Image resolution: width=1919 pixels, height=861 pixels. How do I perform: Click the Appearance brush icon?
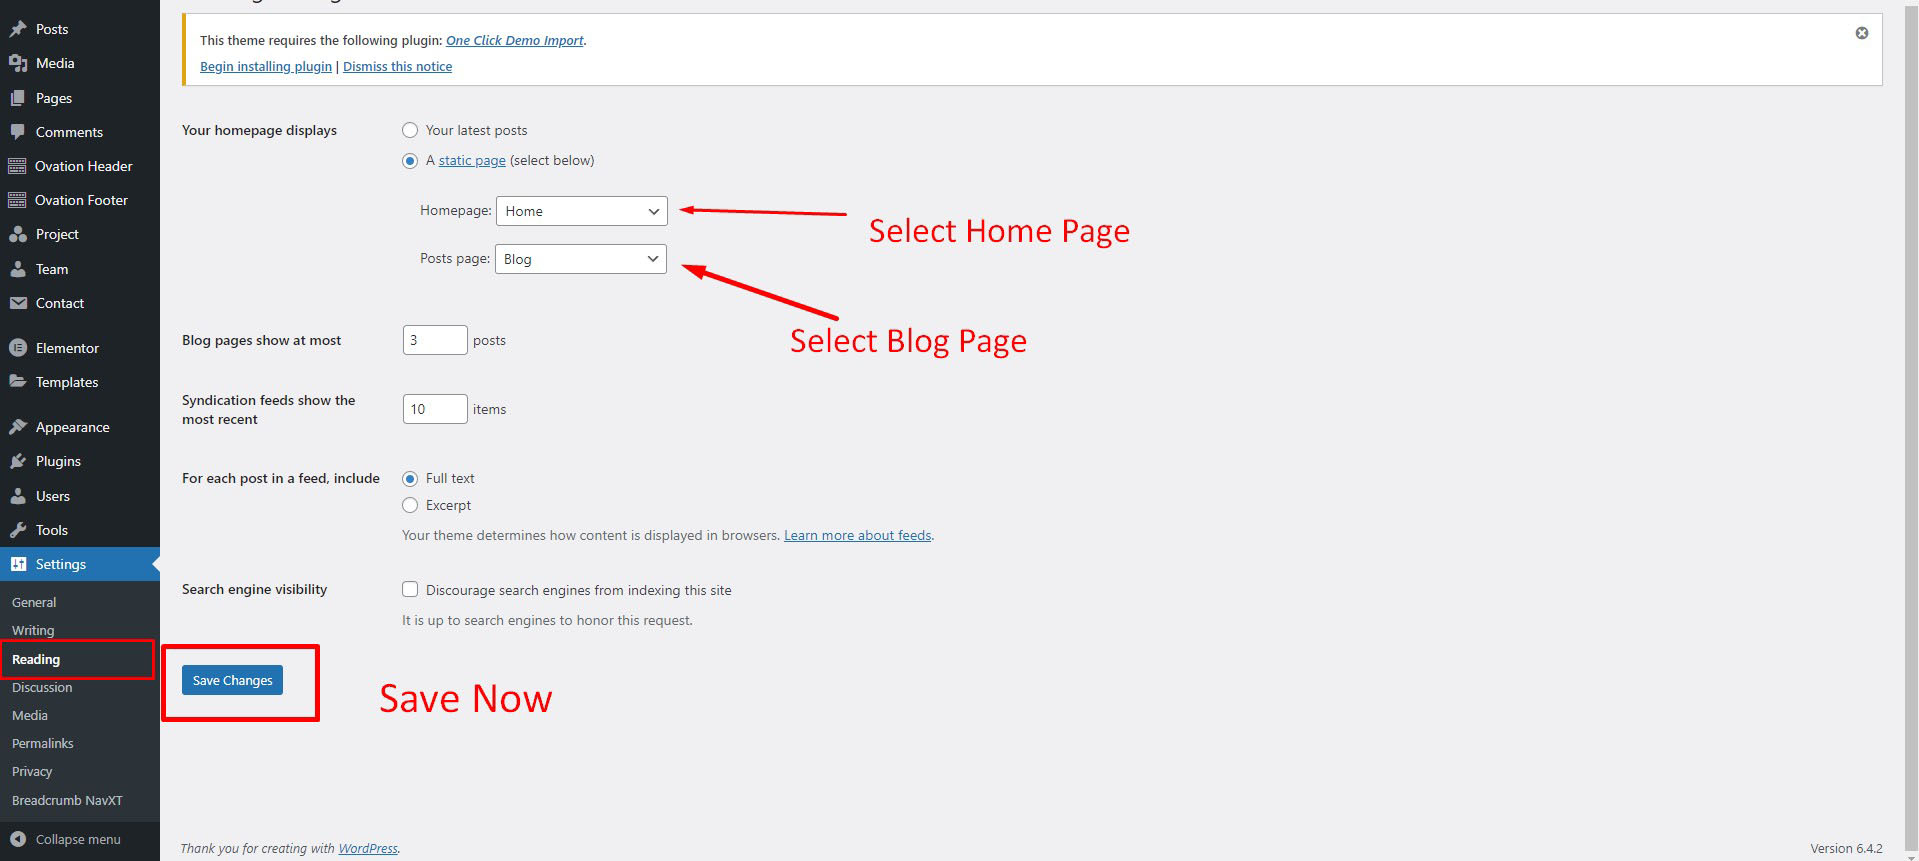coord(18,427)
